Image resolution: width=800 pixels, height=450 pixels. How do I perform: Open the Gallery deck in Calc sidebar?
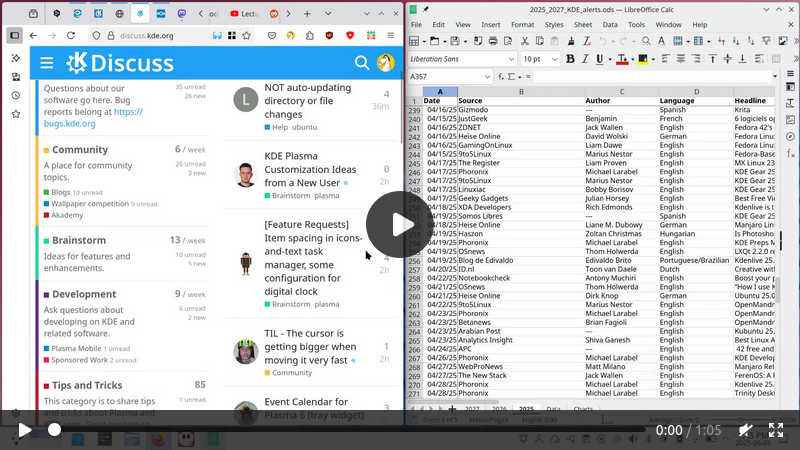(x=790, y=120)
